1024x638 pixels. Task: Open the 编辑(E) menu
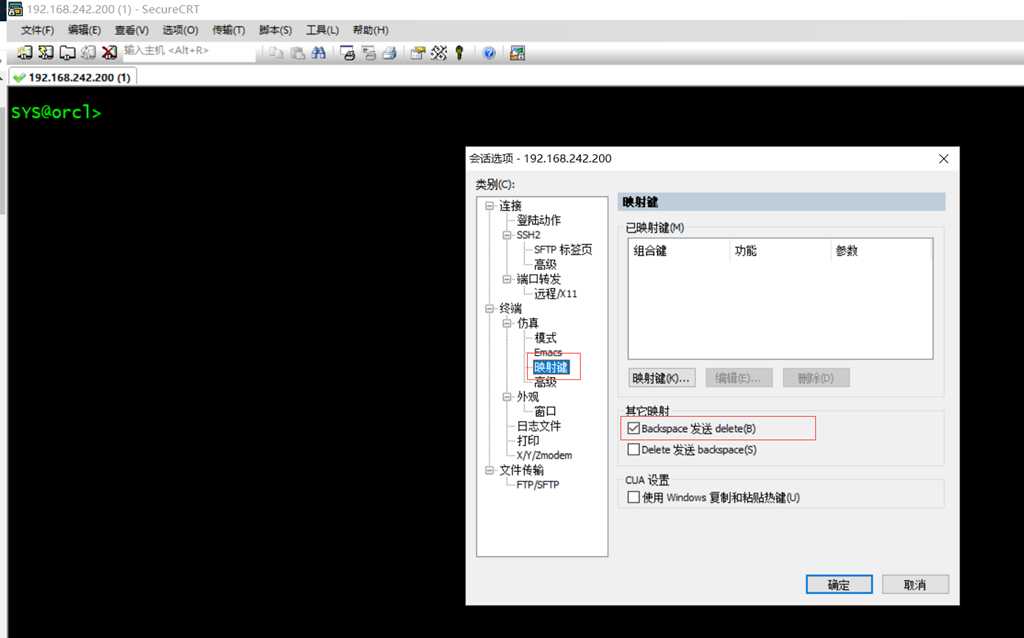pyautogui.click(x=84, y=30)
